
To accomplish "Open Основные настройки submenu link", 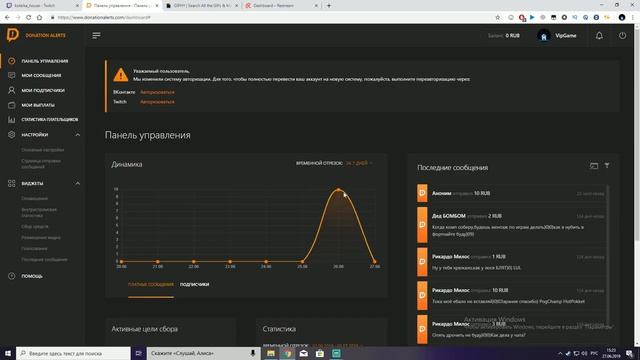I will 42,150.
